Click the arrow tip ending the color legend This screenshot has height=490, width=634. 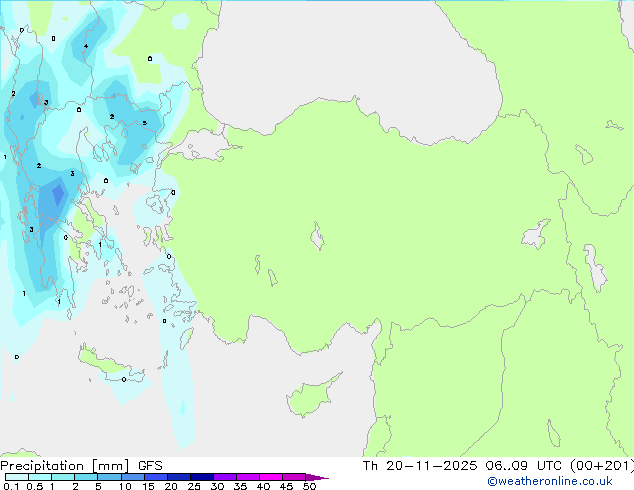tap(323, 478)
